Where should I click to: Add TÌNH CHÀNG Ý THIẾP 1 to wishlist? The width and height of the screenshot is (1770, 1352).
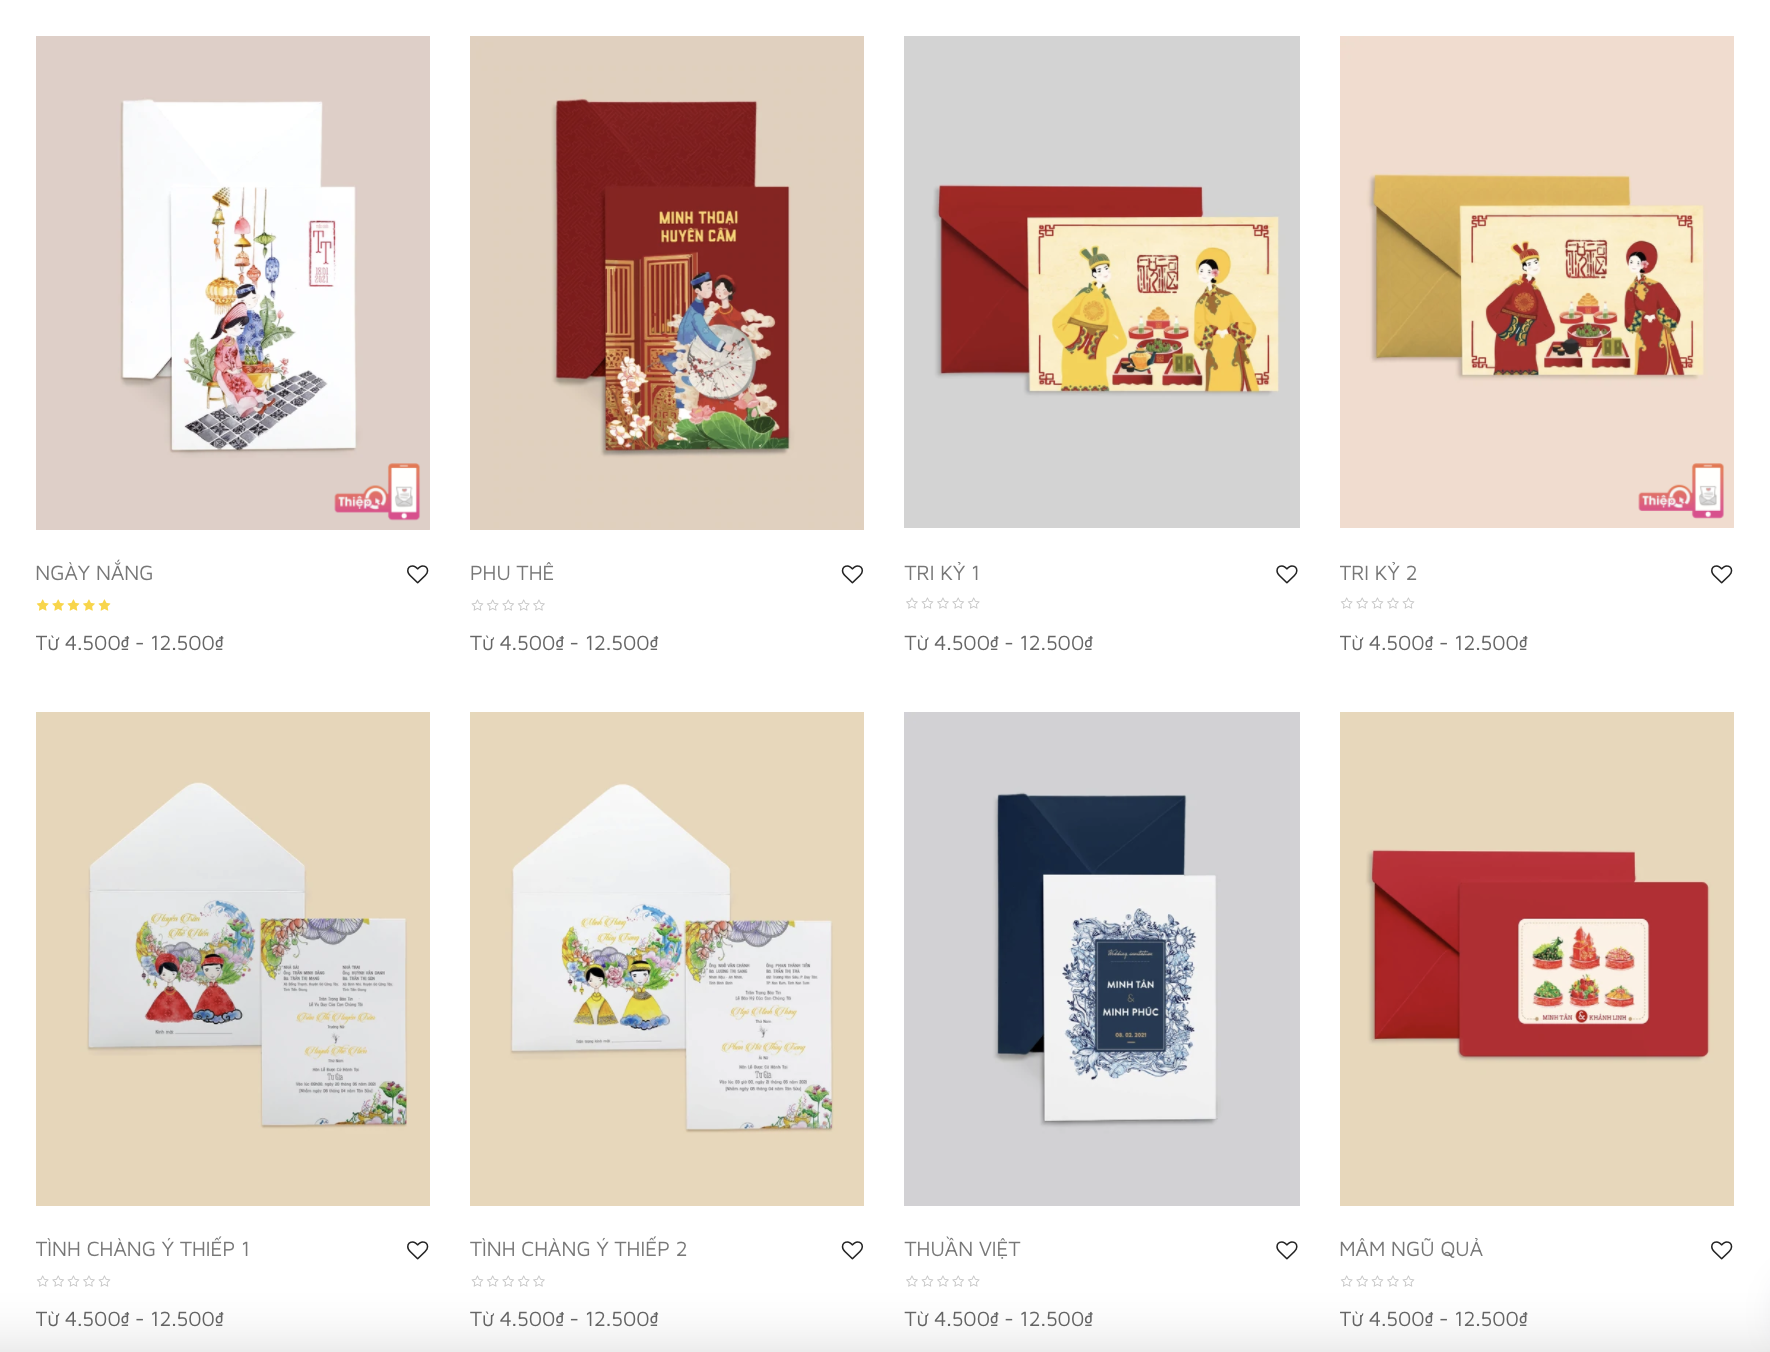click(x=418, y=1250)
